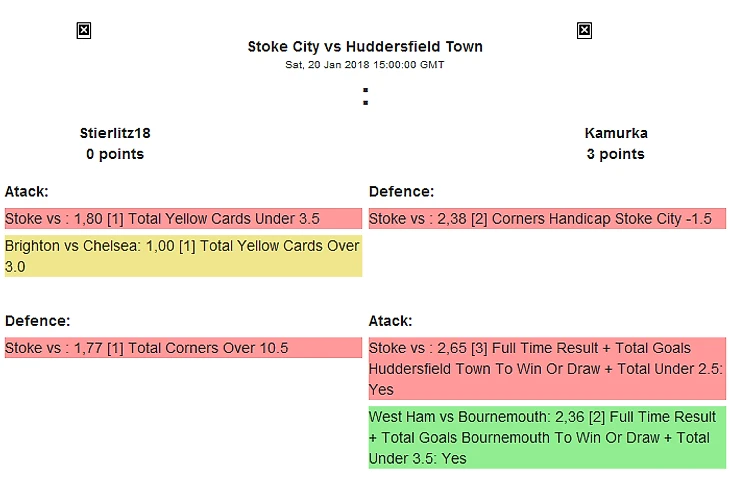This screenshot has height=480, width=730.
Task: Click red Total Corners Over 10.5 bet
Action: (183, 348)
